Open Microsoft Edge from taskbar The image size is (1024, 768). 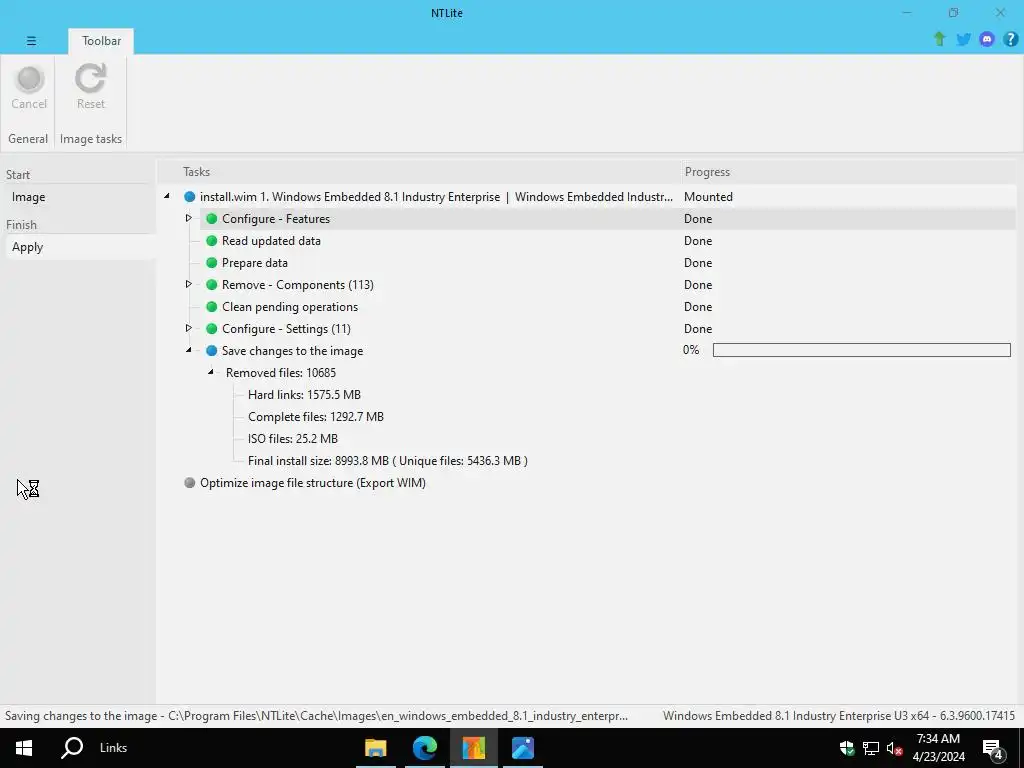pyautogui.click(x=424, y=748)
